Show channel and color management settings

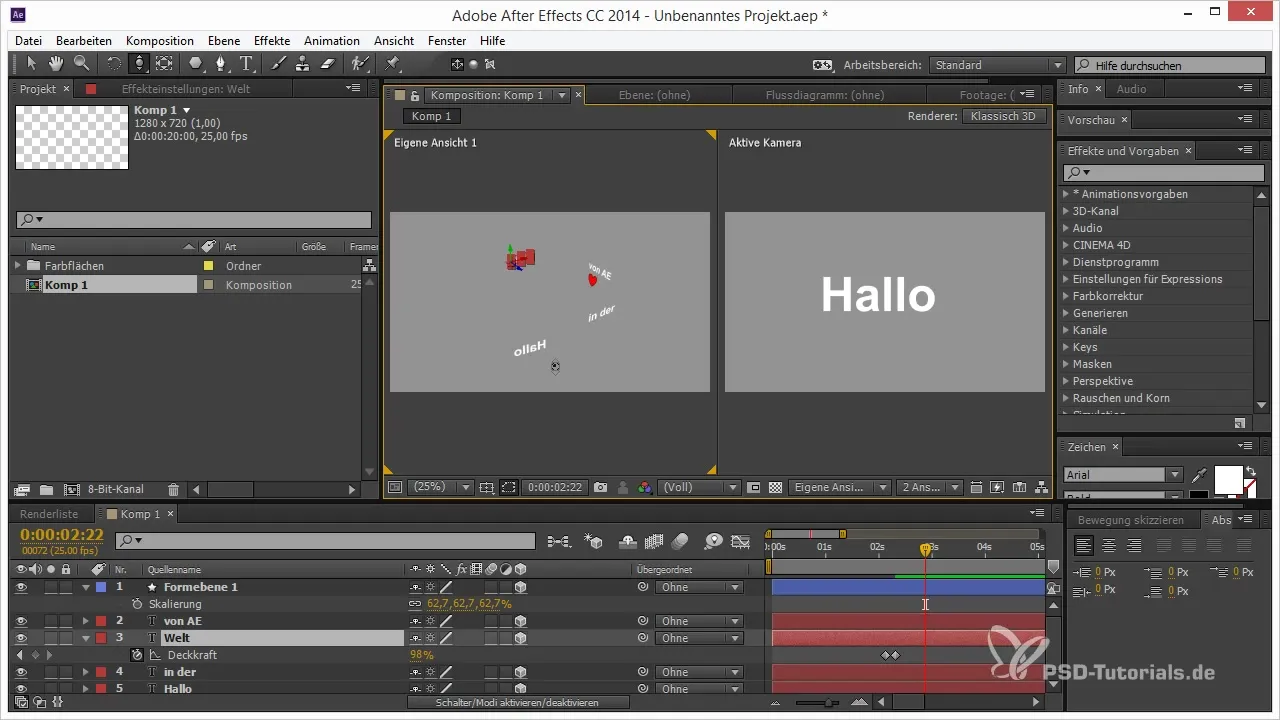645,488
